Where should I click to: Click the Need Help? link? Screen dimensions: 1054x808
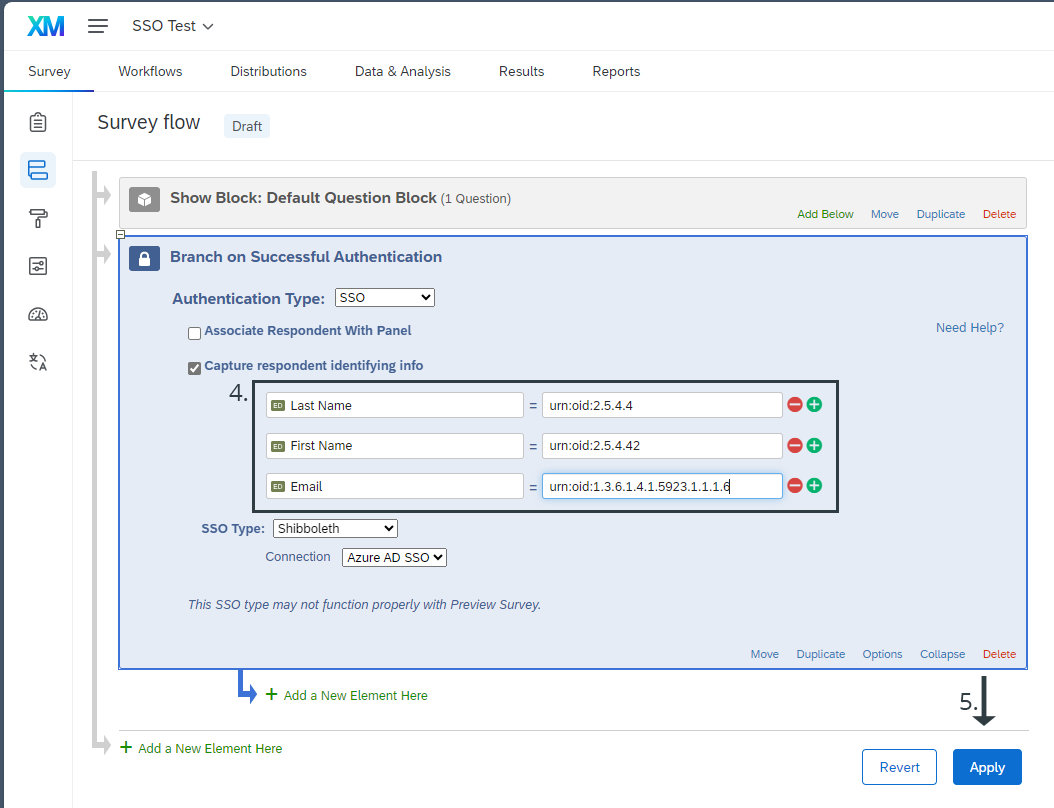[x=969, y=327]
